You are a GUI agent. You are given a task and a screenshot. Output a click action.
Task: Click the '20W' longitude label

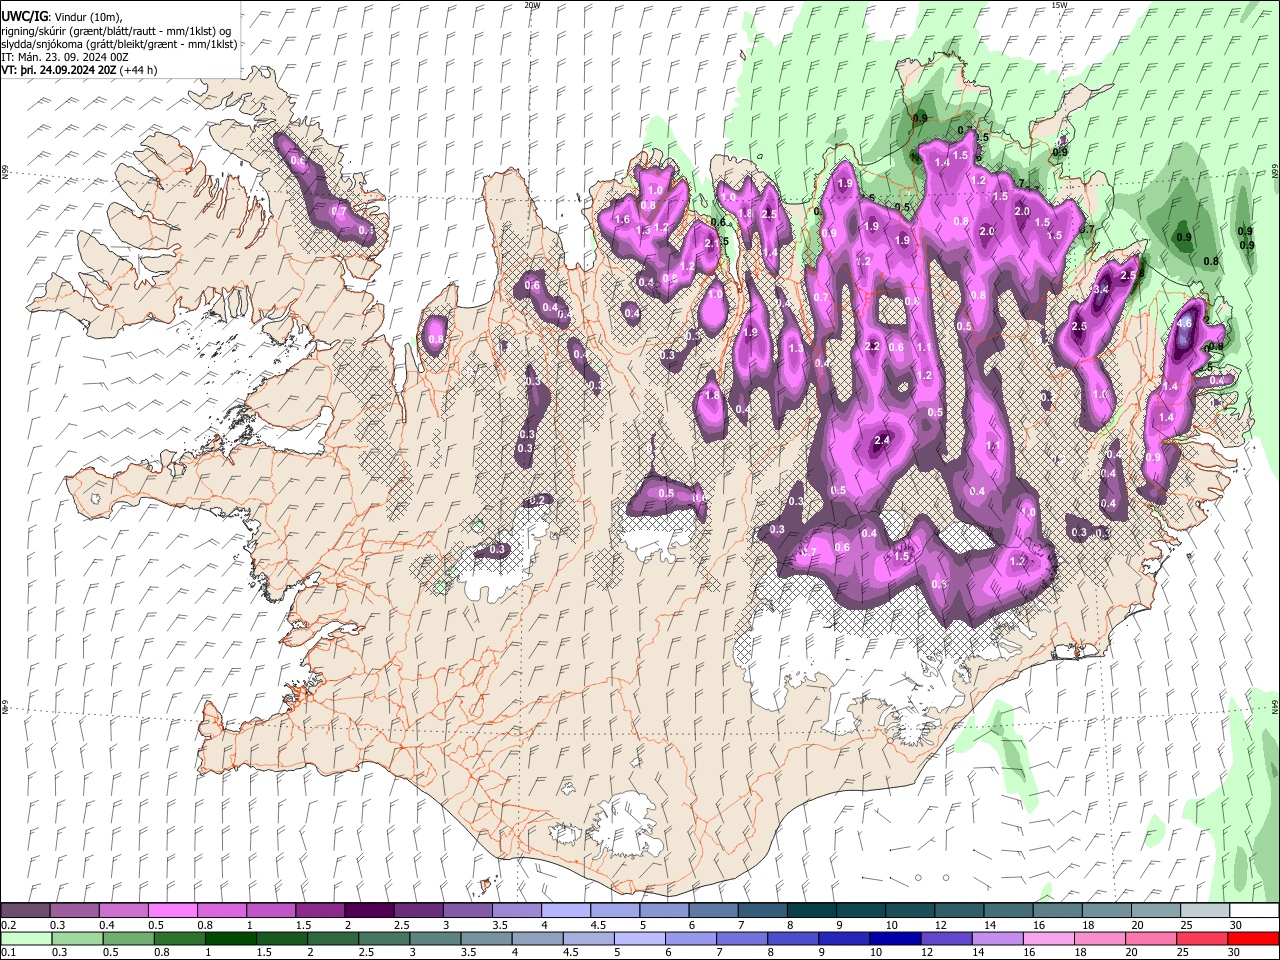tap(532, 5)
